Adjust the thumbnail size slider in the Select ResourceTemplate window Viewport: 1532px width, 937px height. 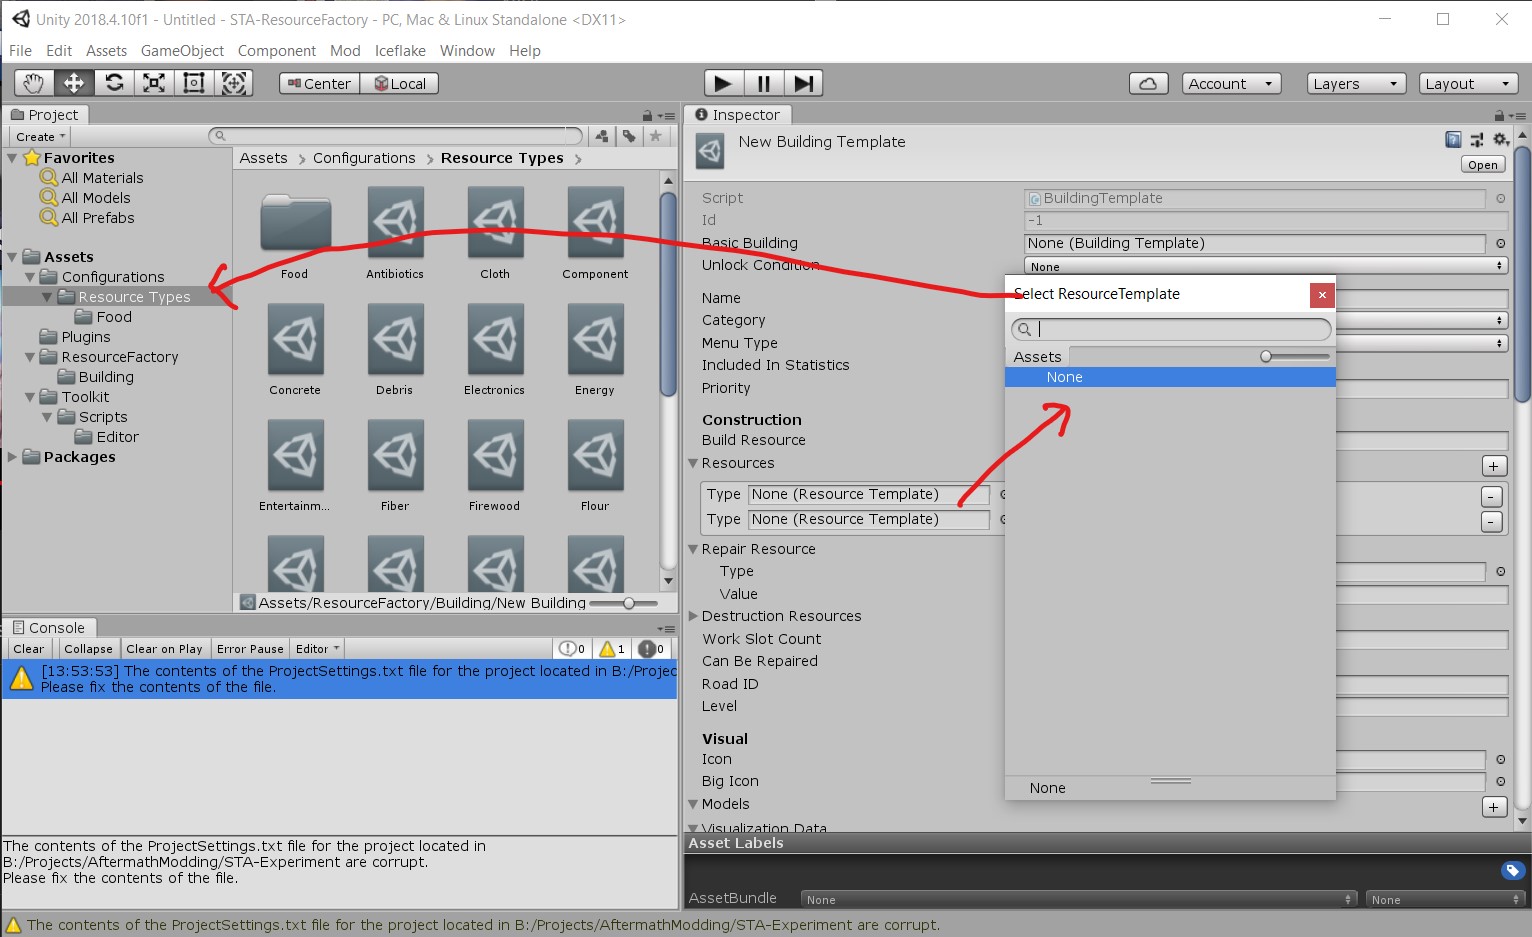[1266, 357]
